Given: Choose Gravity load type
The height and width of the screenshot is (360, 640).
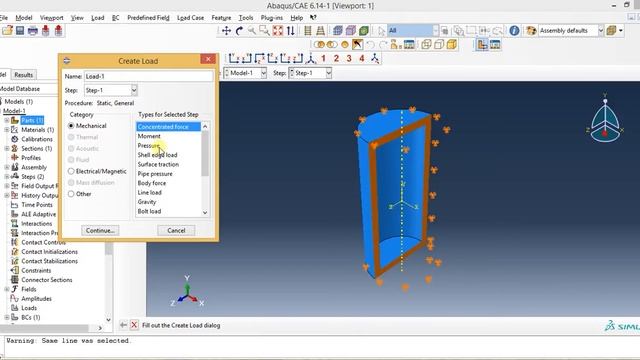Looking at the screenshot, I should (x=147, y=202).
